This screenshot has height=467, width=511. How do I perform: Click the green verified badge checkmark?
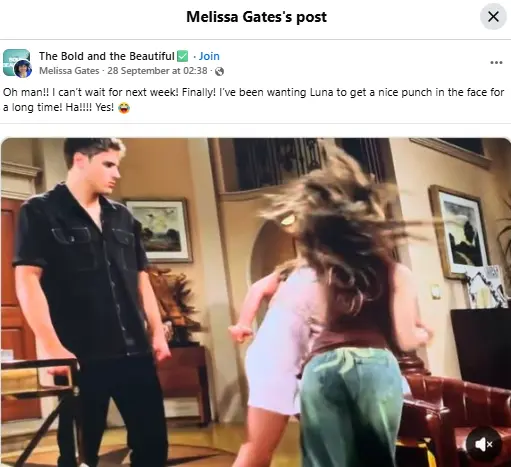pos(183,56)
